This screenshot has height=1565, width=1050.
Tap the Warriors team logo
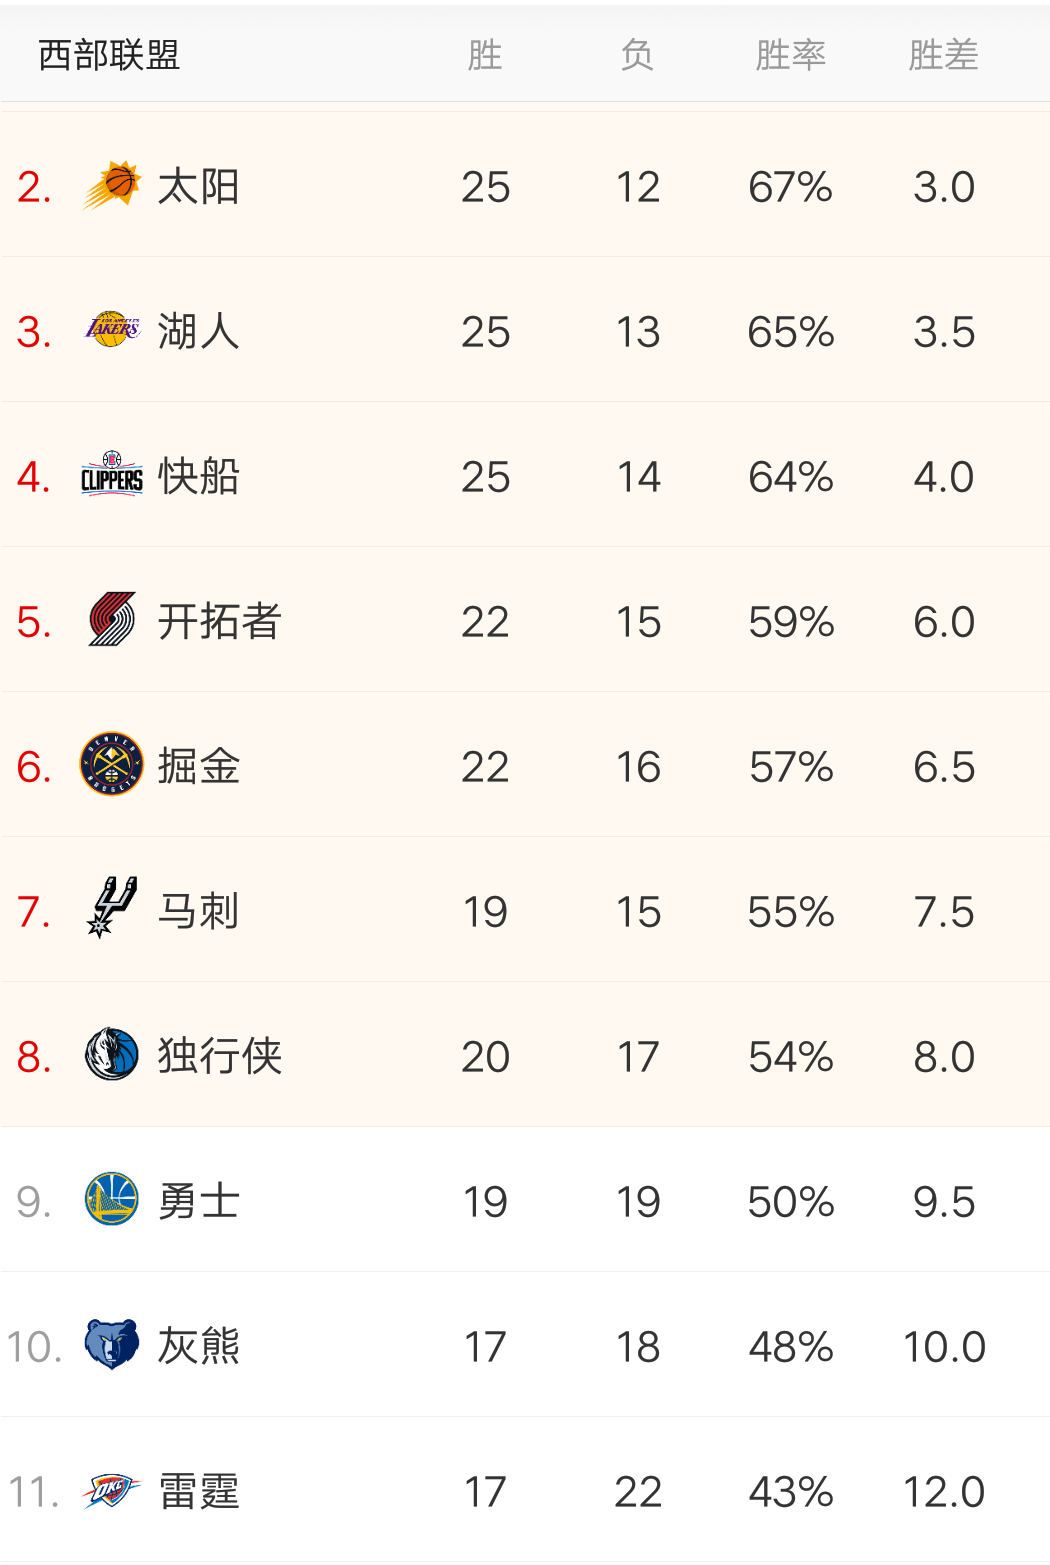[x=112, y=1200]
